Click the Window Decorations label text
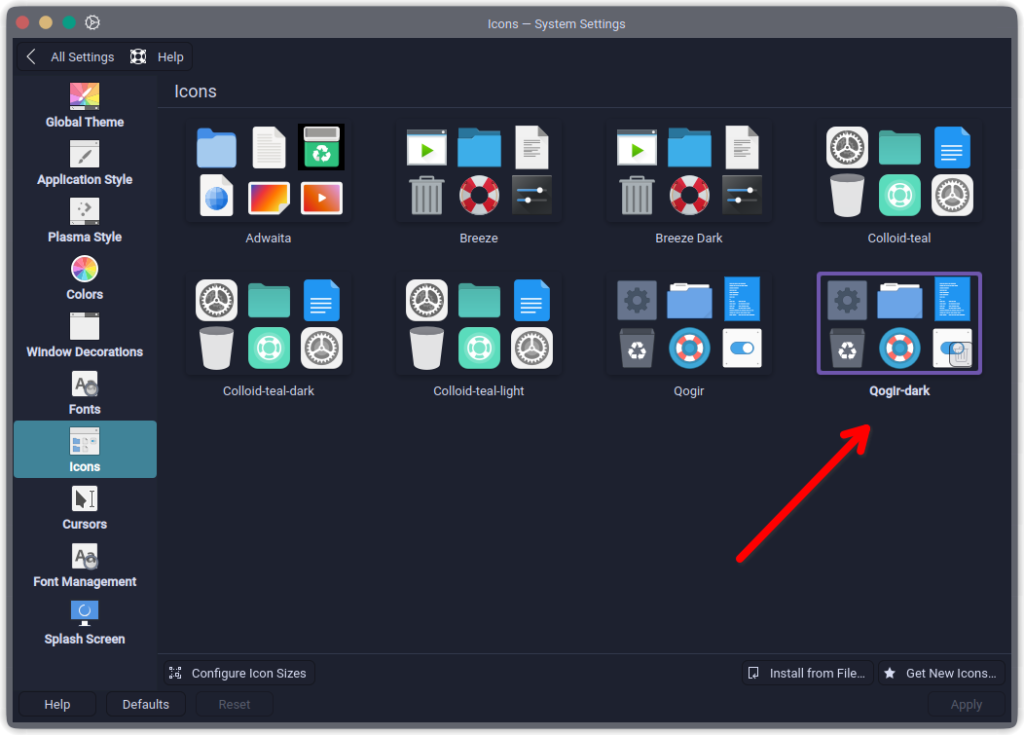The width and height of the screenshot is (1024, 735). pos(84,351)
